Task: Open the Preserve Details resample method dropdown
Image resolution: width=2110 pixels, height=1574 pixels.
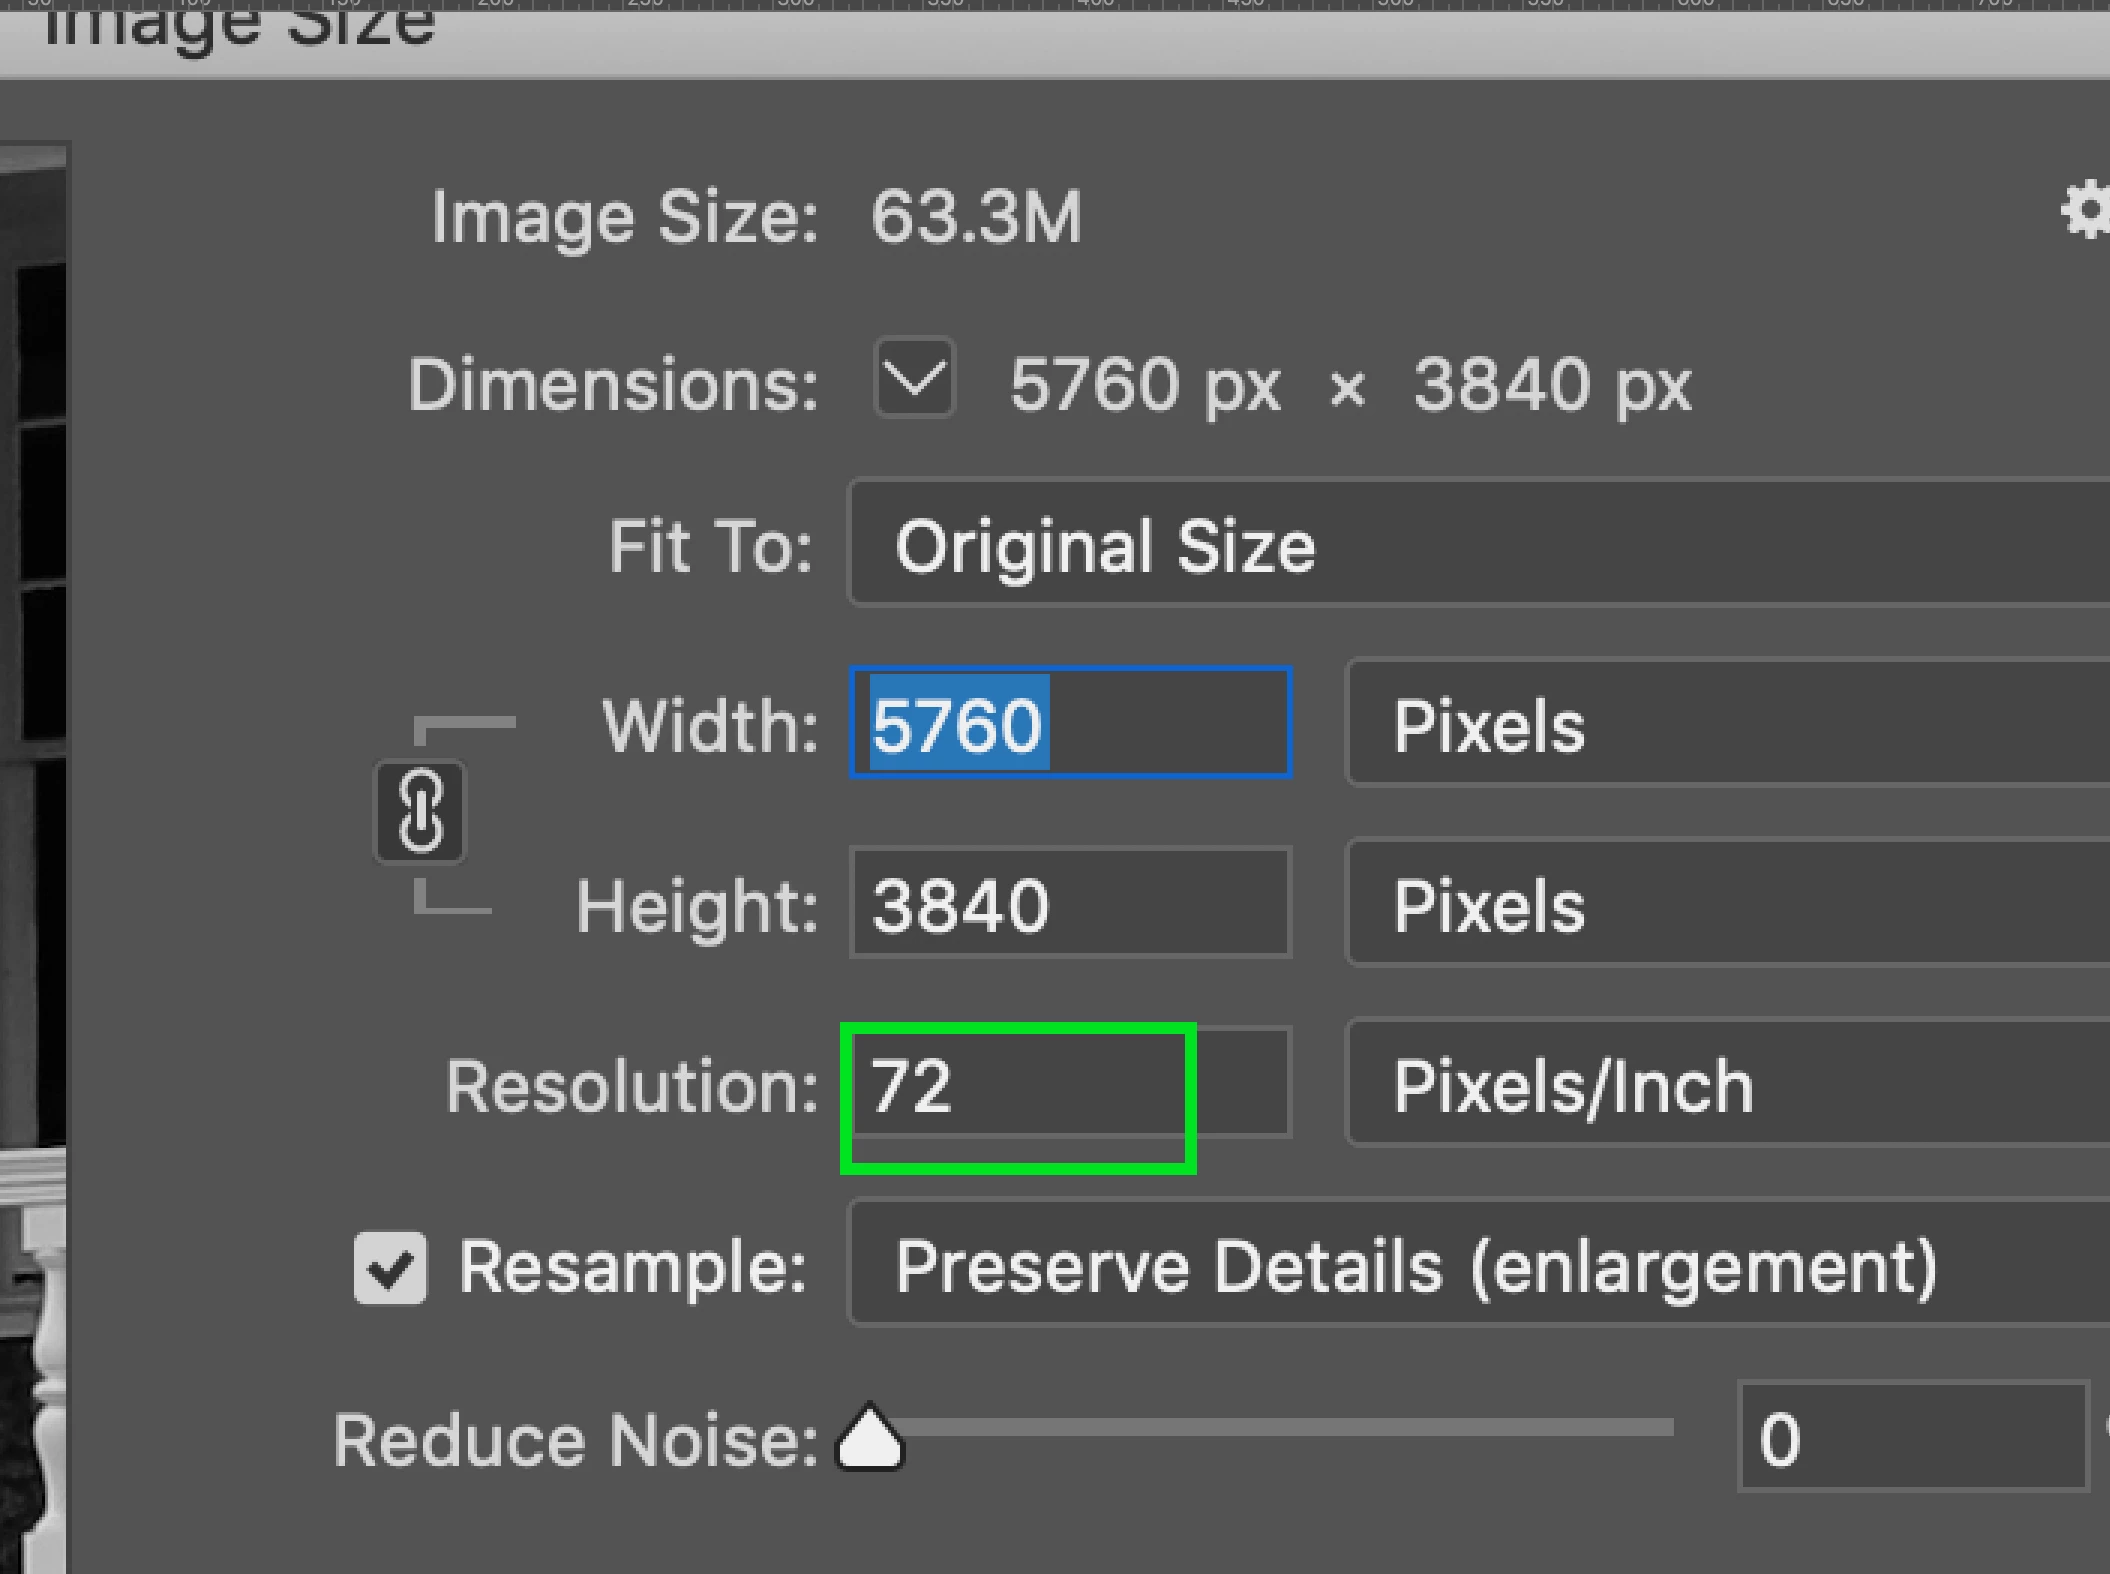Action: (1478, 1266)
